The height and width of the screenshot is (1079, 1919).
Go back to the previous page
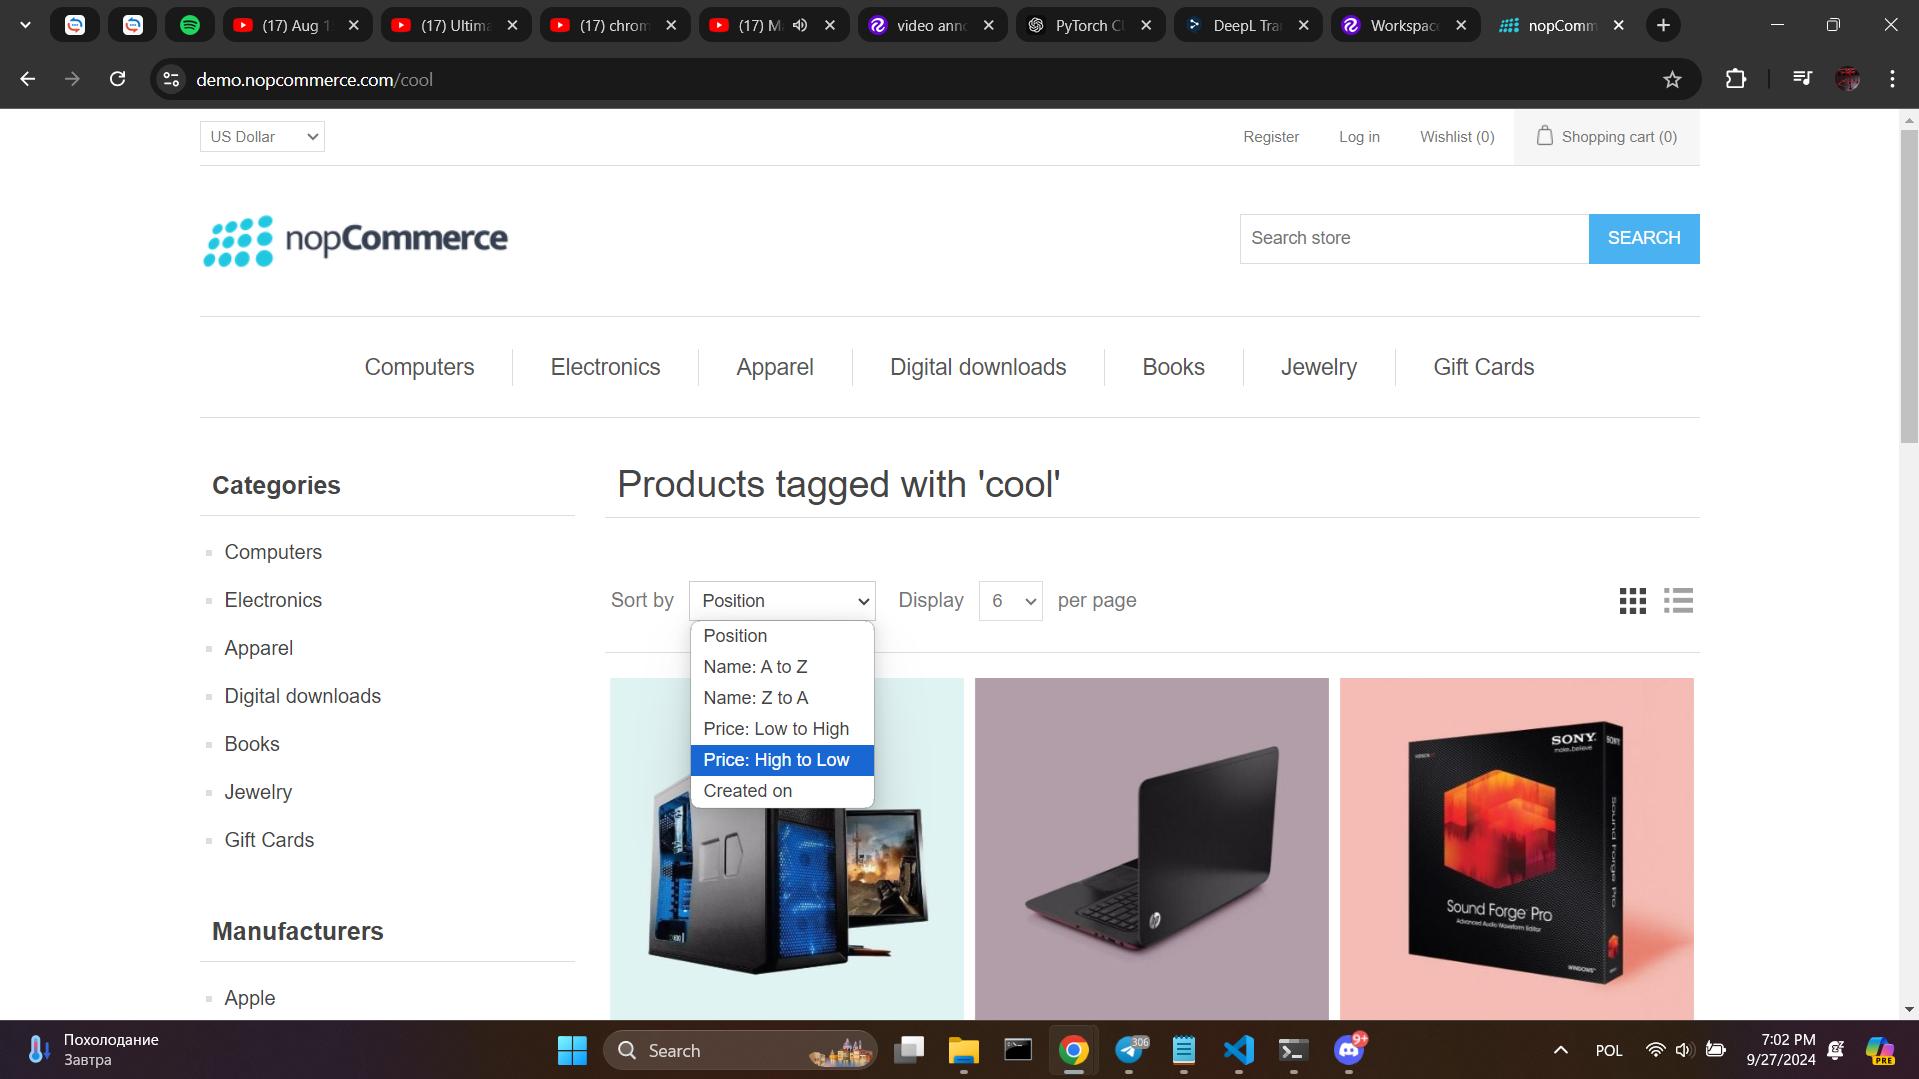pyautogui.click(x=28, y=79)
